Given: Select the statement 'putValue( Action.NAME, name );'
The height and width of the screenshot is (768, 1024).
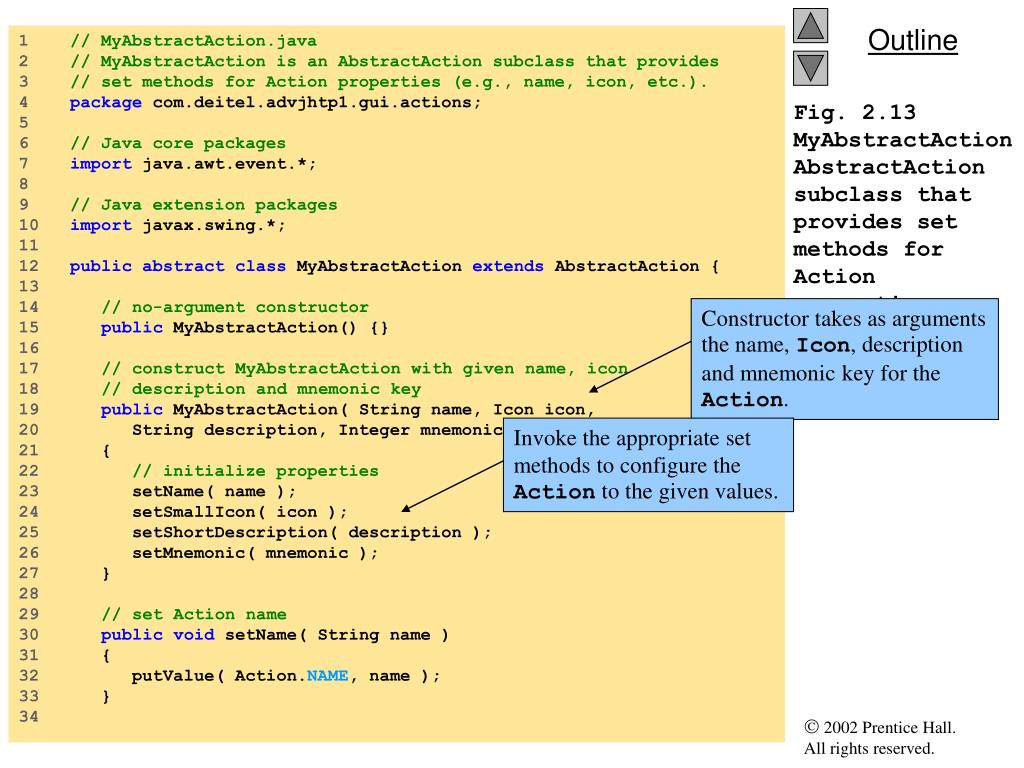Looking at the screenshot, I should [285, 676].
